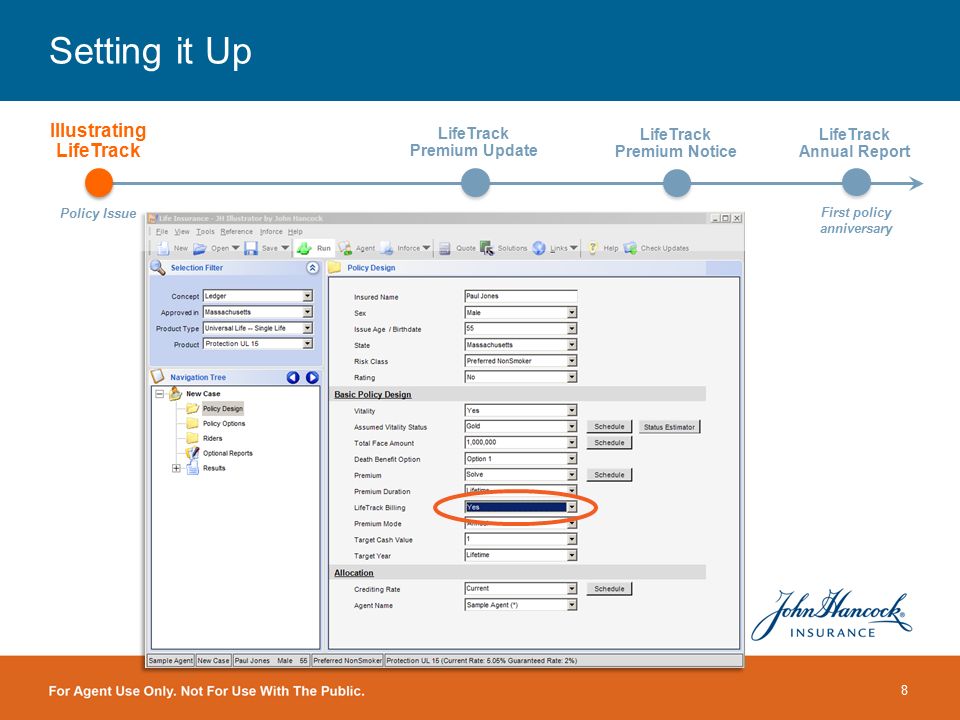Image resolution: width=960 pixels, height=720 pixels.
Task: Open the File menu
Action: pyautogui.click(x=162, y=232)
